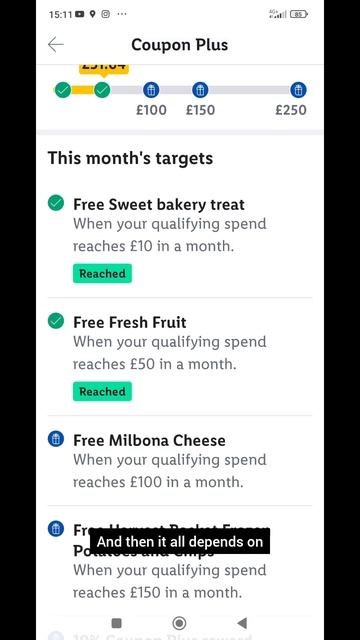
Task: Tap green checkmark beside Free Fresh Fruit
Action: (x=56, y=321)
